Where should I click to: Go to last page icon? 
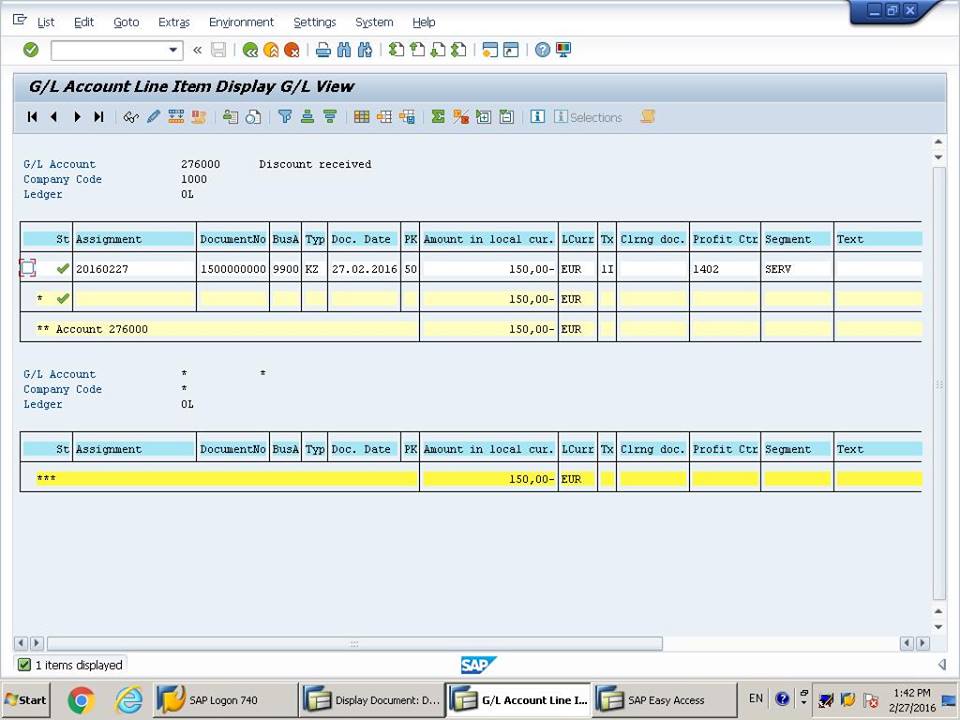459,50
